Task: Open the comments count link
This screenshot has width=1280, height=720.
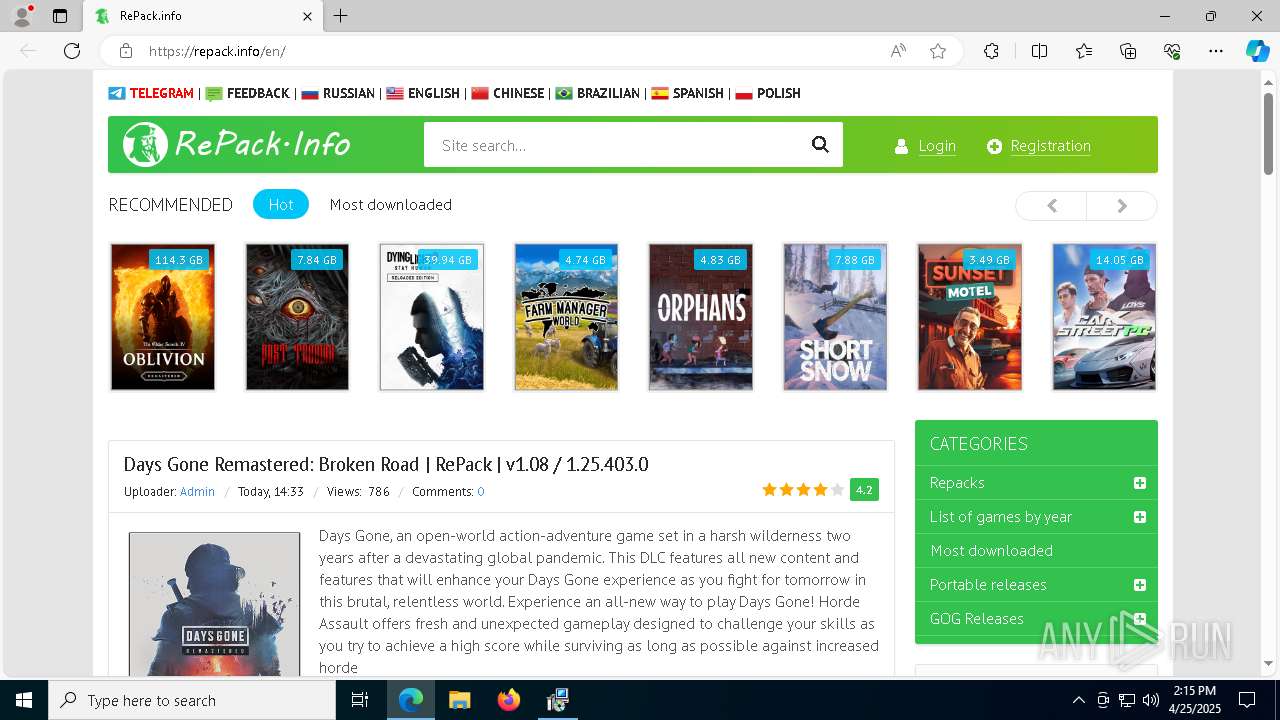Action: pos(481,491)
